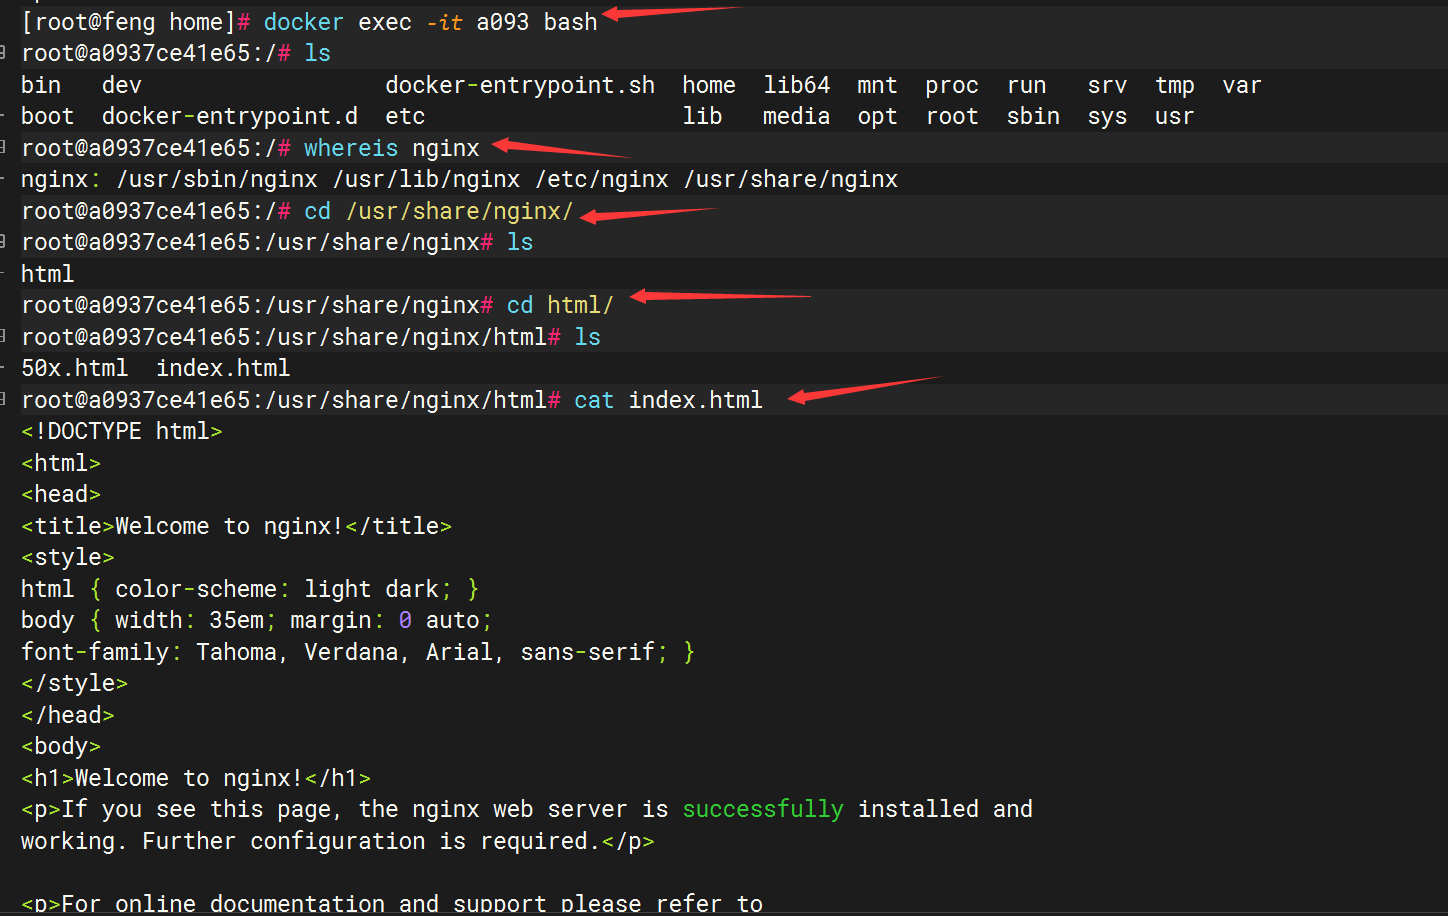Select 'boot' in the directory listing
1448x916 pixels.
click(48, 116)
